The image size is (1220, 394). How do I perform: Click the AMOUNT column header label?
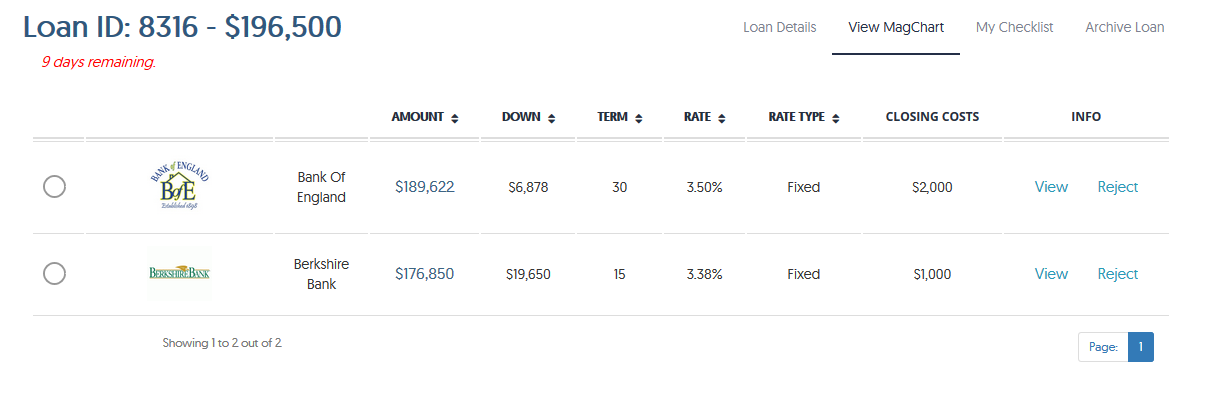click(x=418, y=117)
